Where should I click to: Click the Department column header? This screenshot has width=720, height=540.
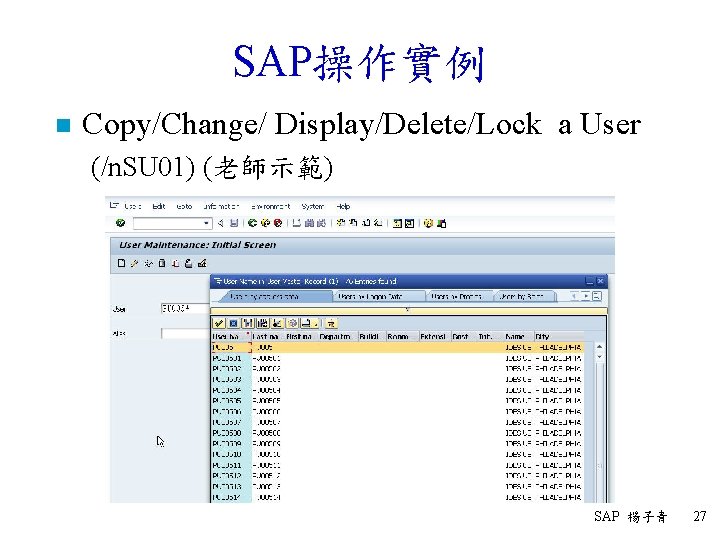coord(338,337)
